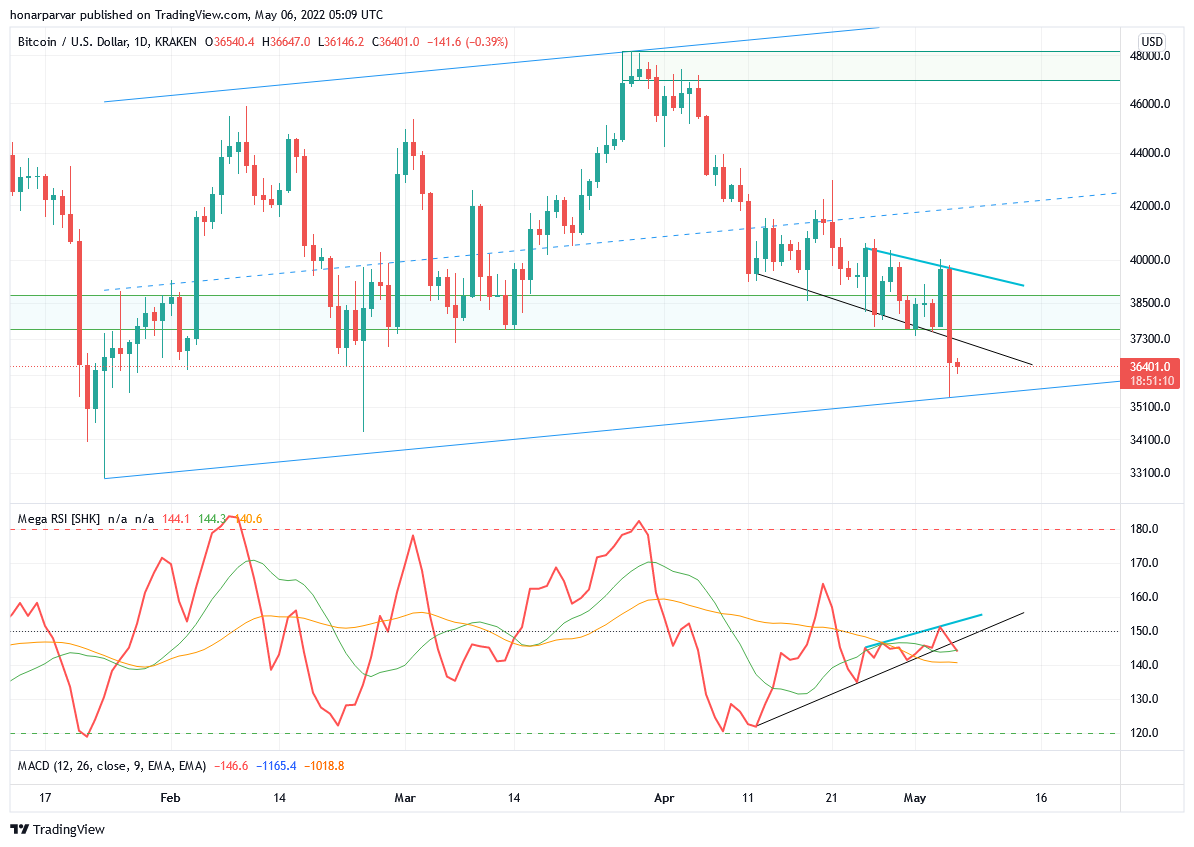
Task: Select the open value O36540.4
Action: coord(230,42)
